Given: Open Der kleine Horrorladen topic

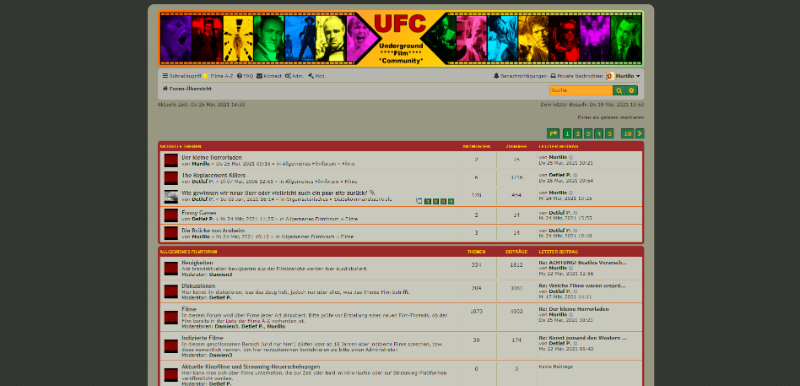Looking at the screenshot, I should click(x=212, y=158).
